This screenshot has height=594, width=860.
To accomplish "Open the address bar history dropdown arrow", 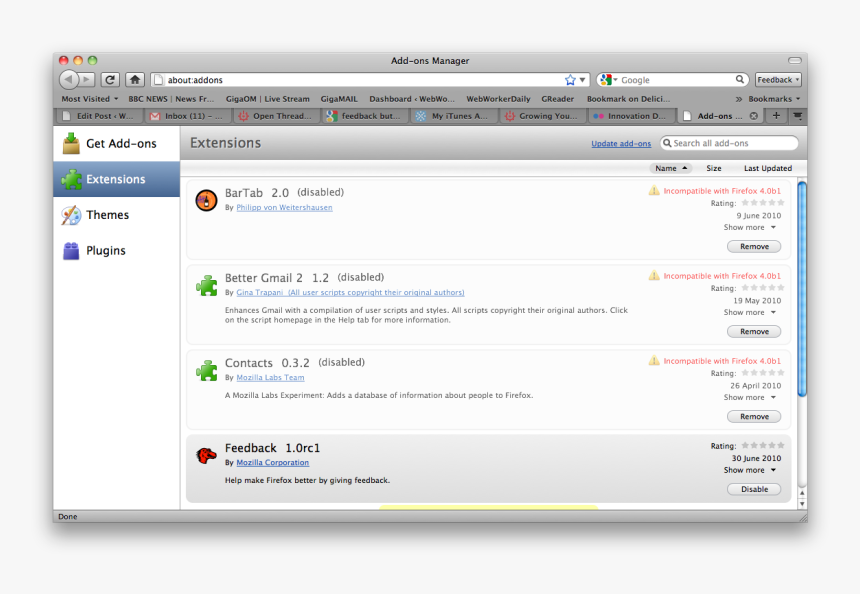I will [582, 80].
